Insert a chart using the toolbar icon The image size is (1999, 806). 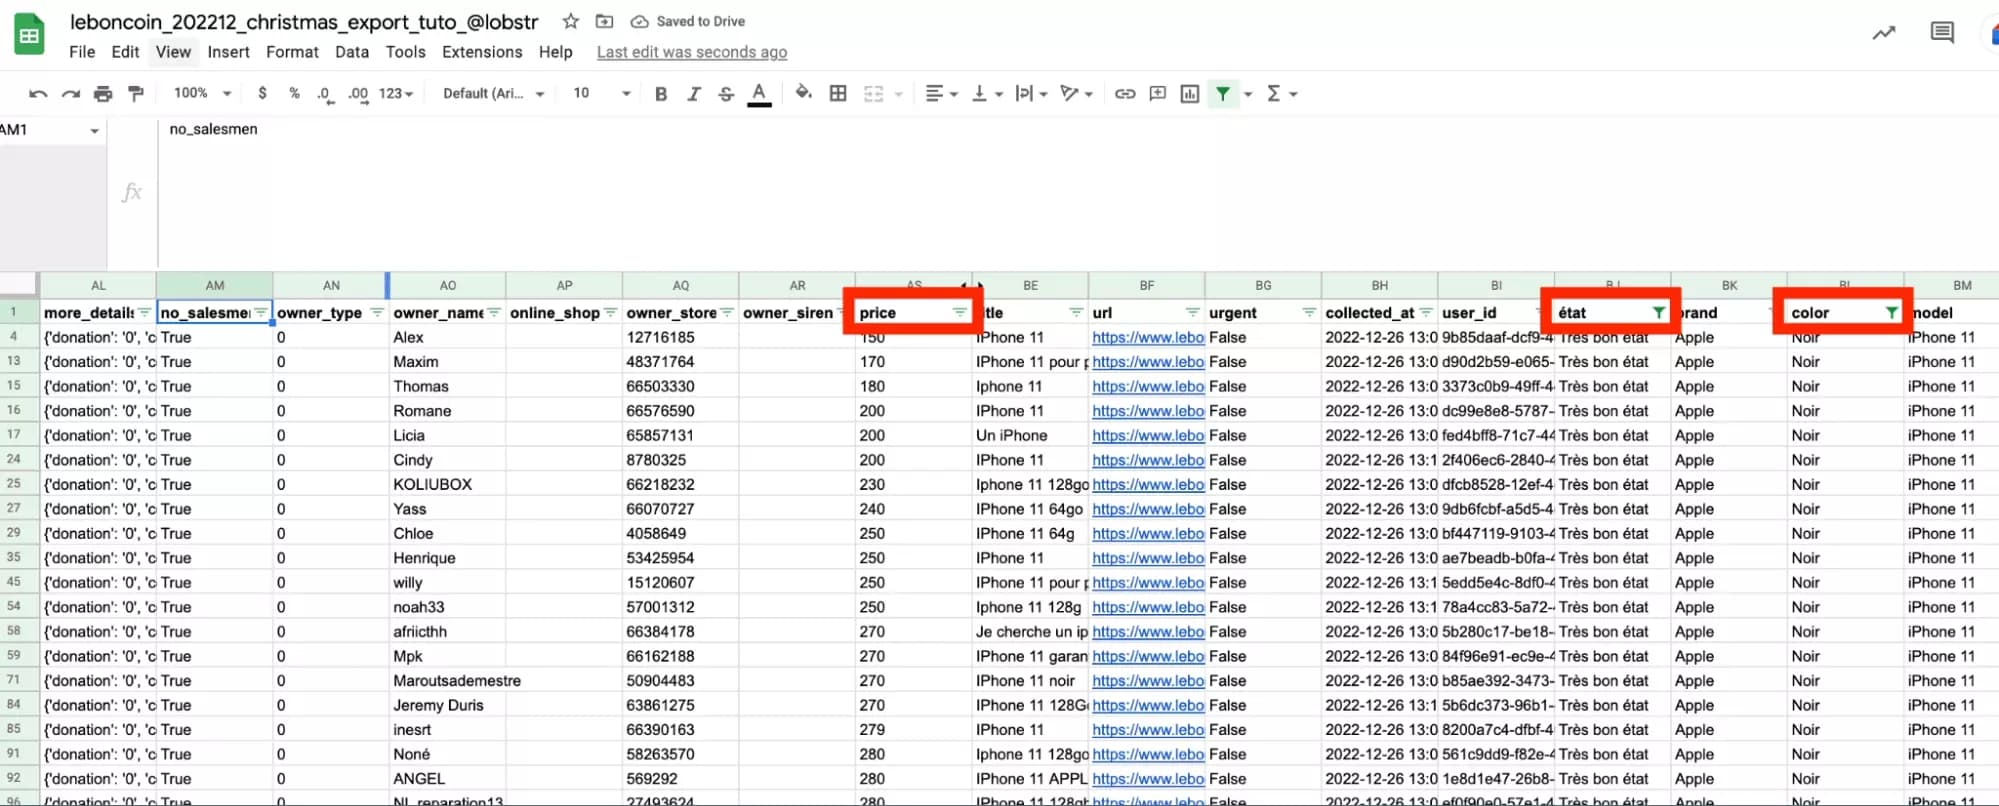(1189, 93)
